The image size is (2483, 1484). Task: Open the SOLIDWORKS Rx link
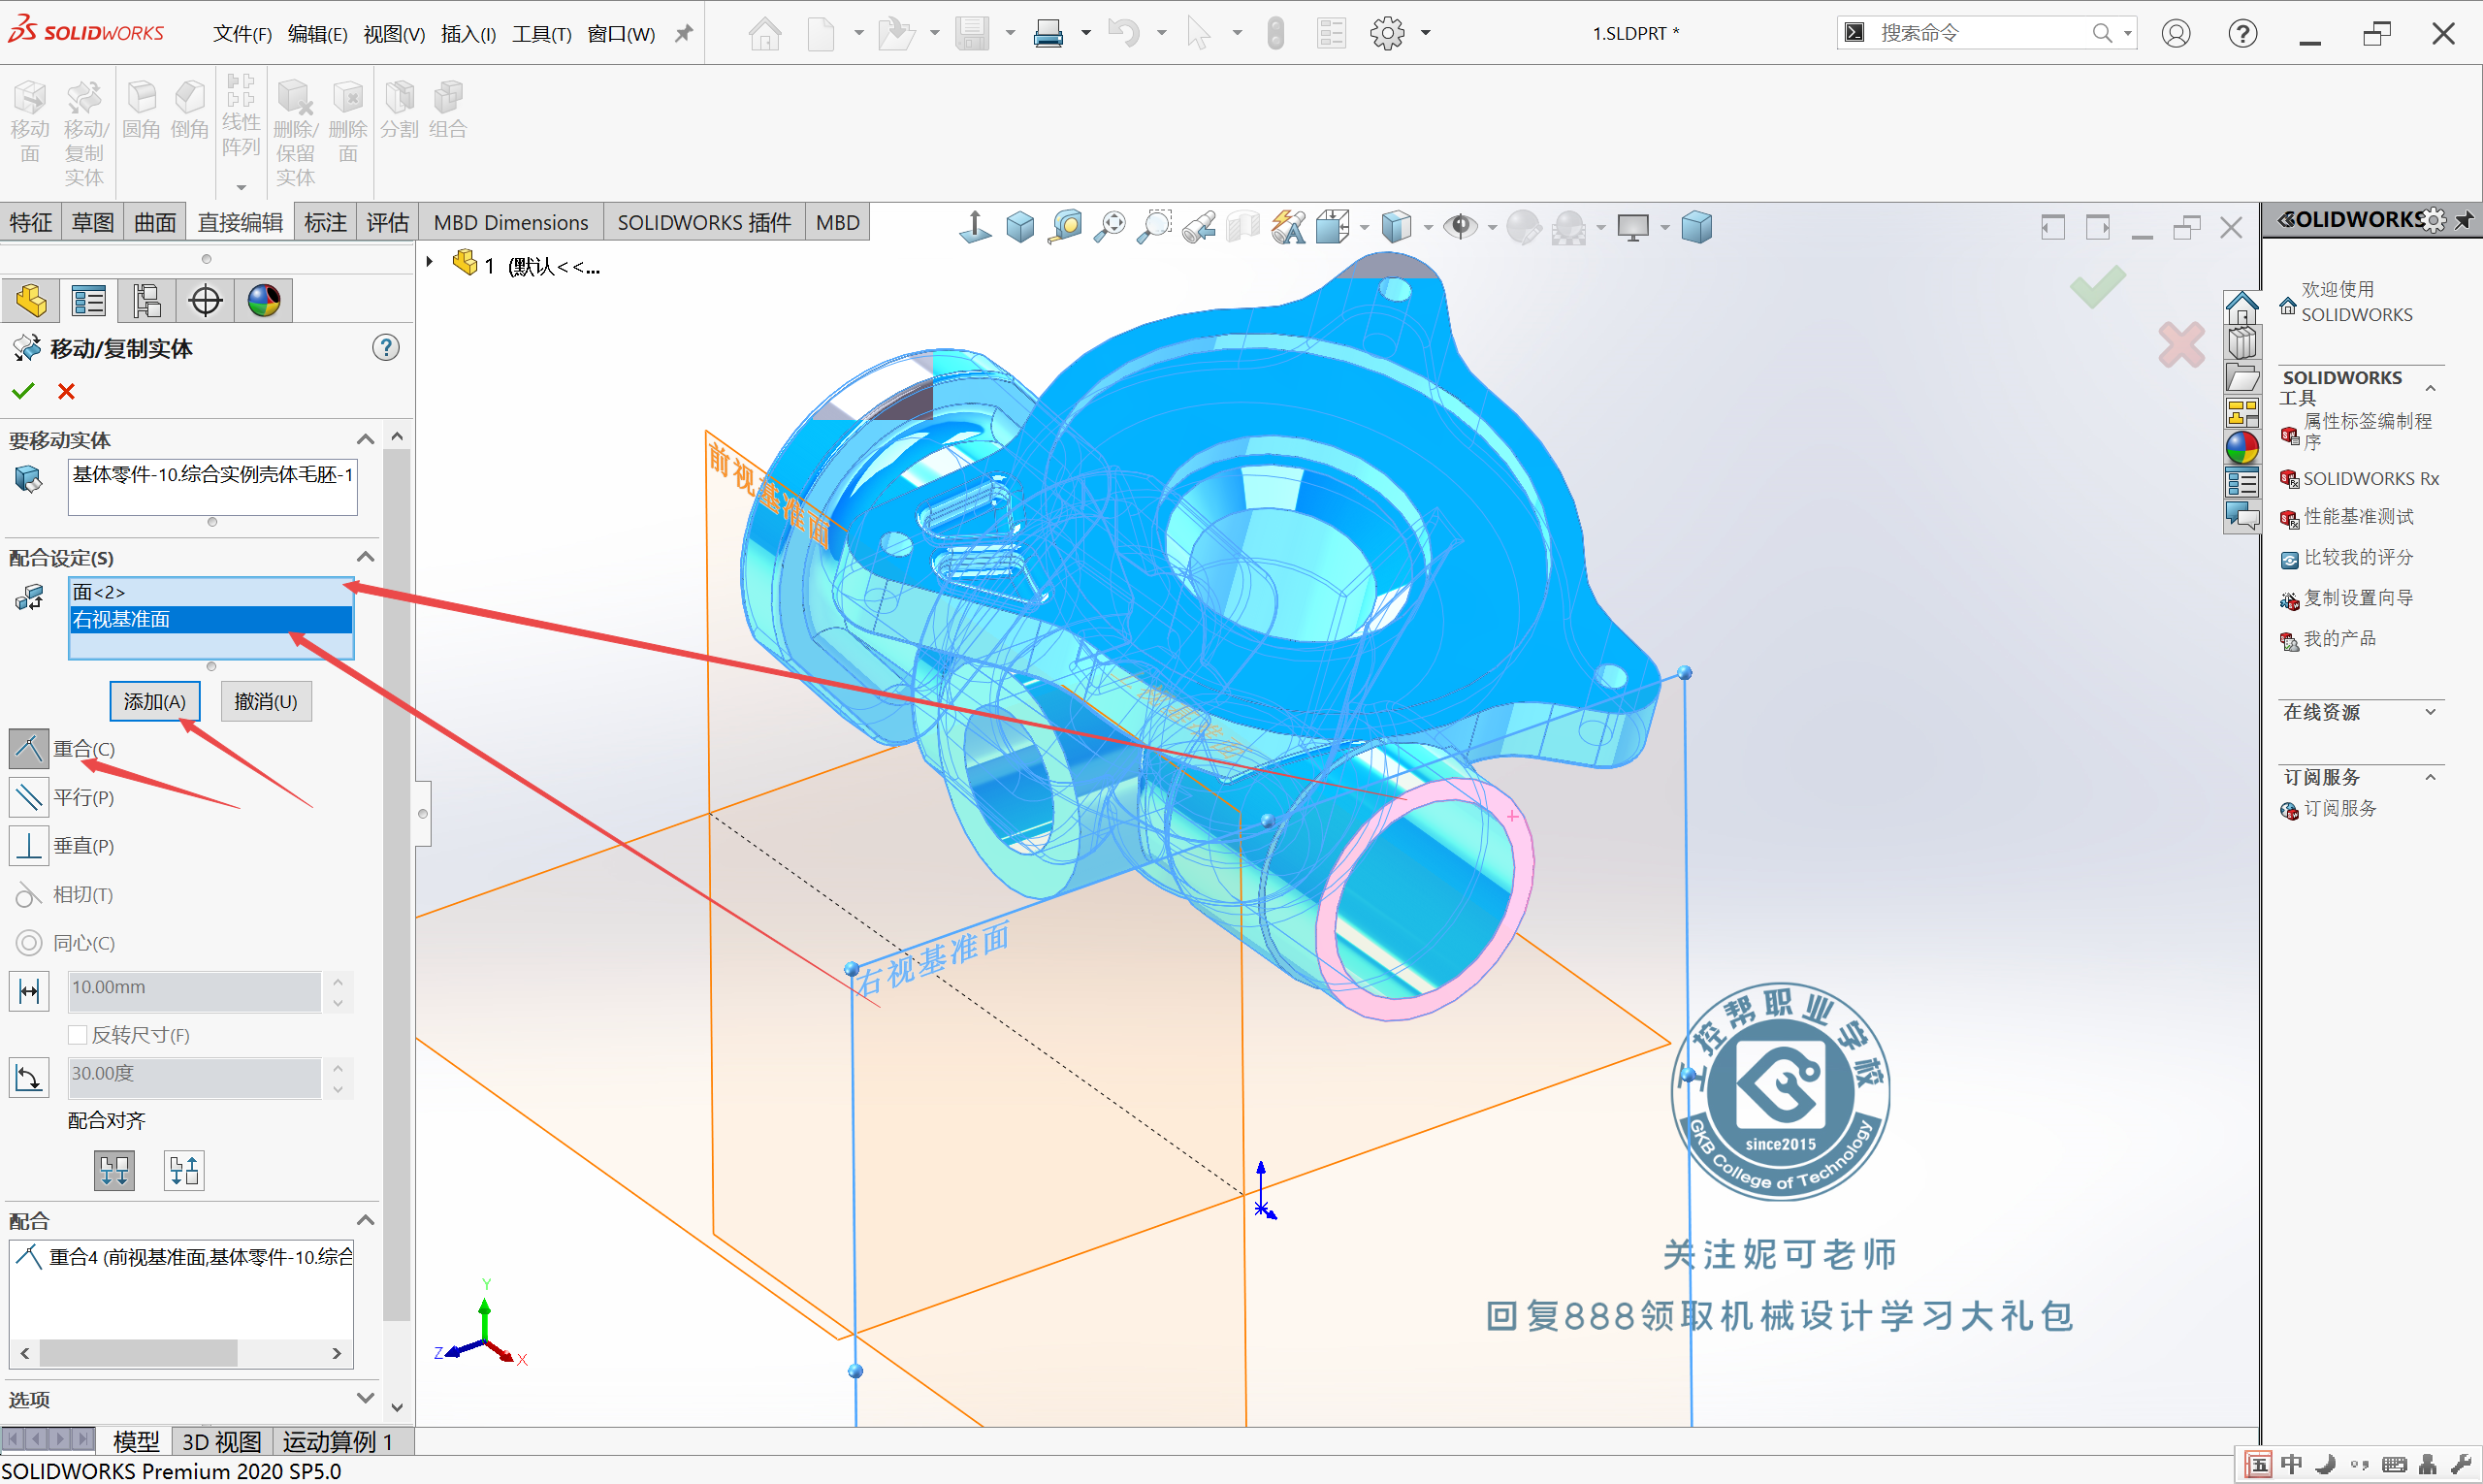pyautogui.click(x=2371, y=479)
